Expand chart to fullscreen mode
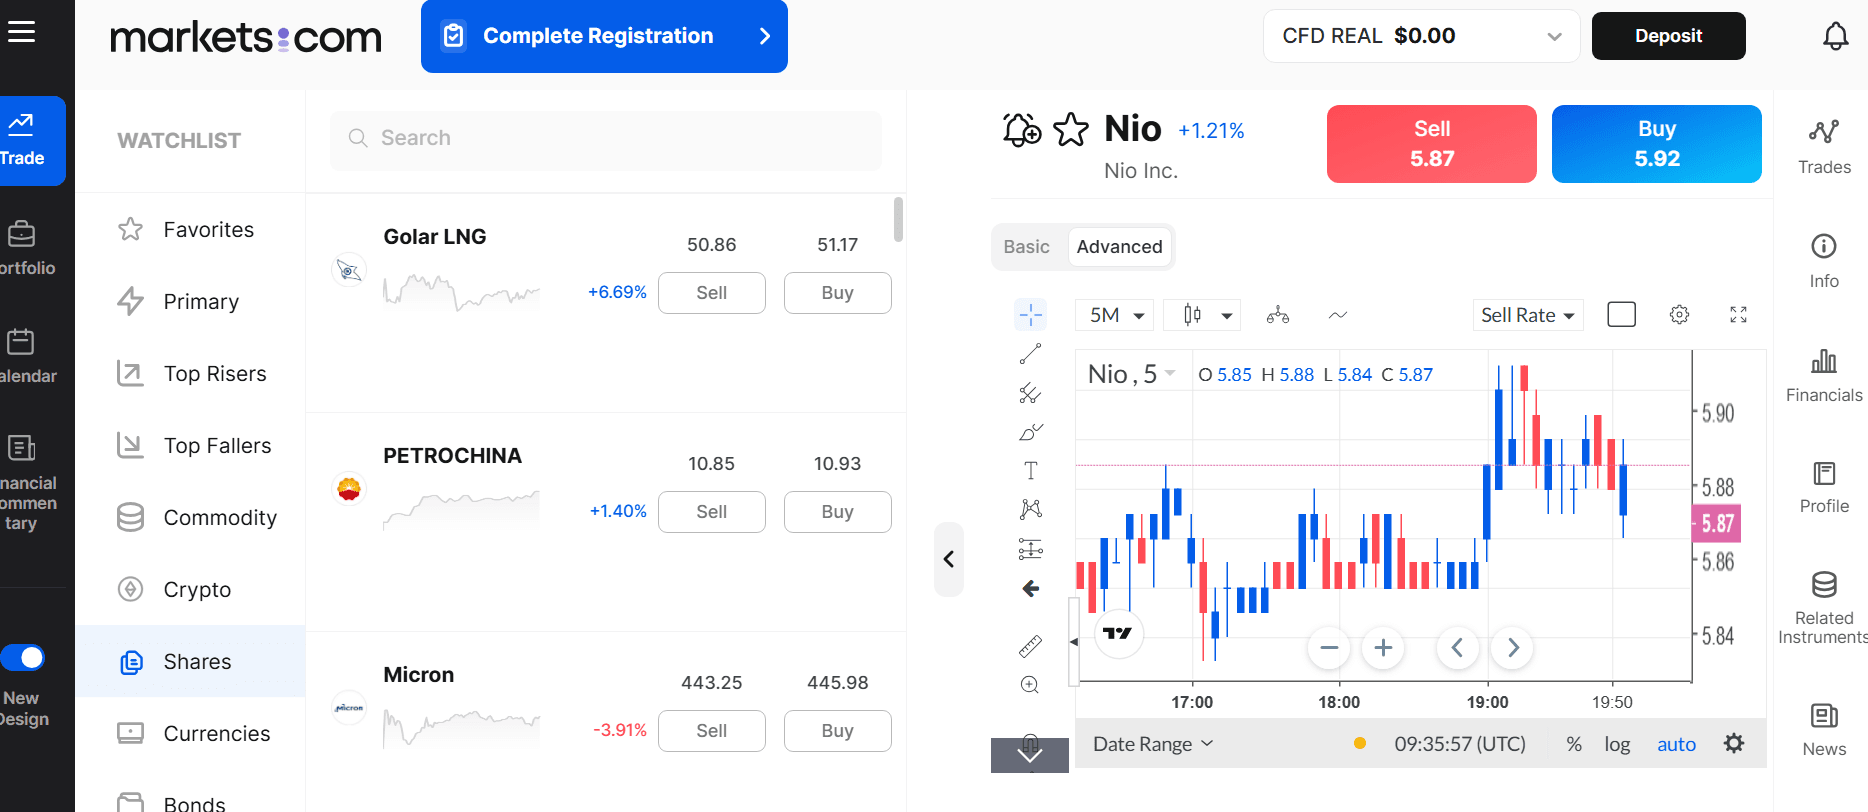 (x=1738, y=315)
